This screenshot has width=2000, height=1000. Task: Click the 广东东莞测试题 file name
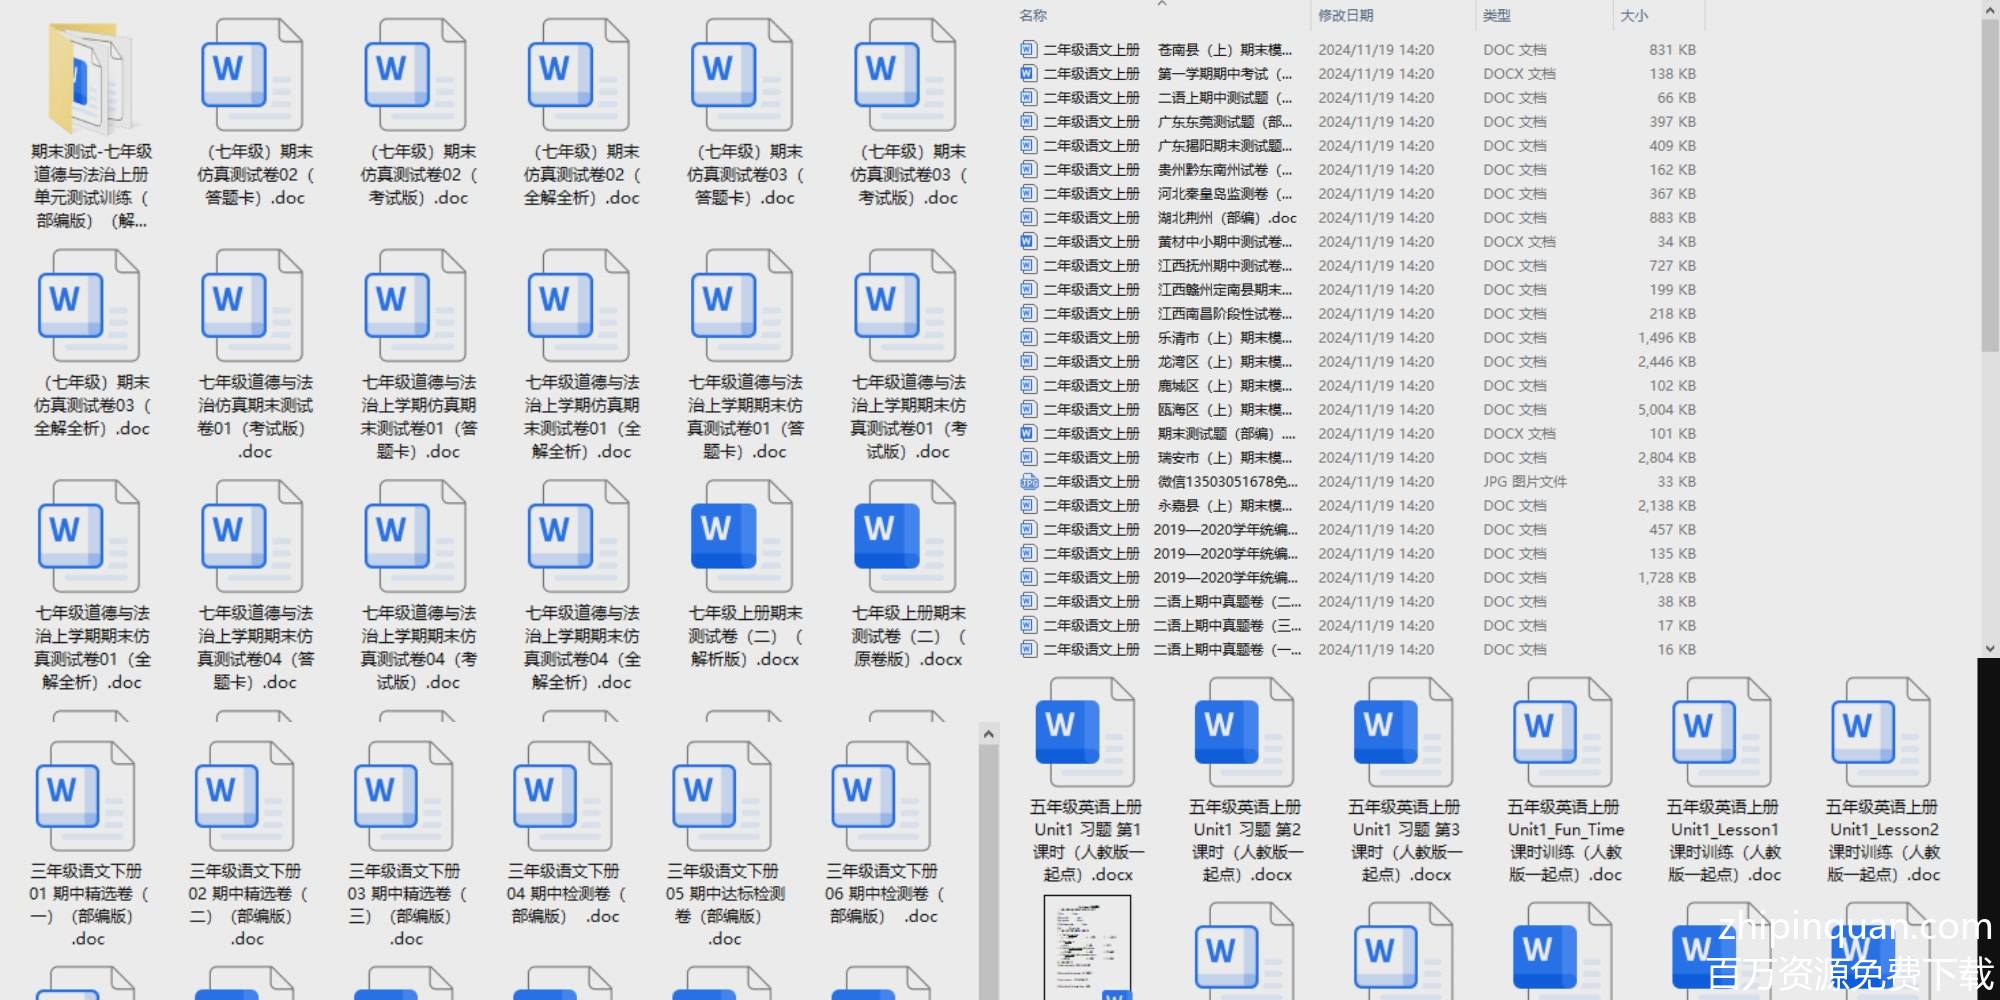click(x=1225, y=121)
